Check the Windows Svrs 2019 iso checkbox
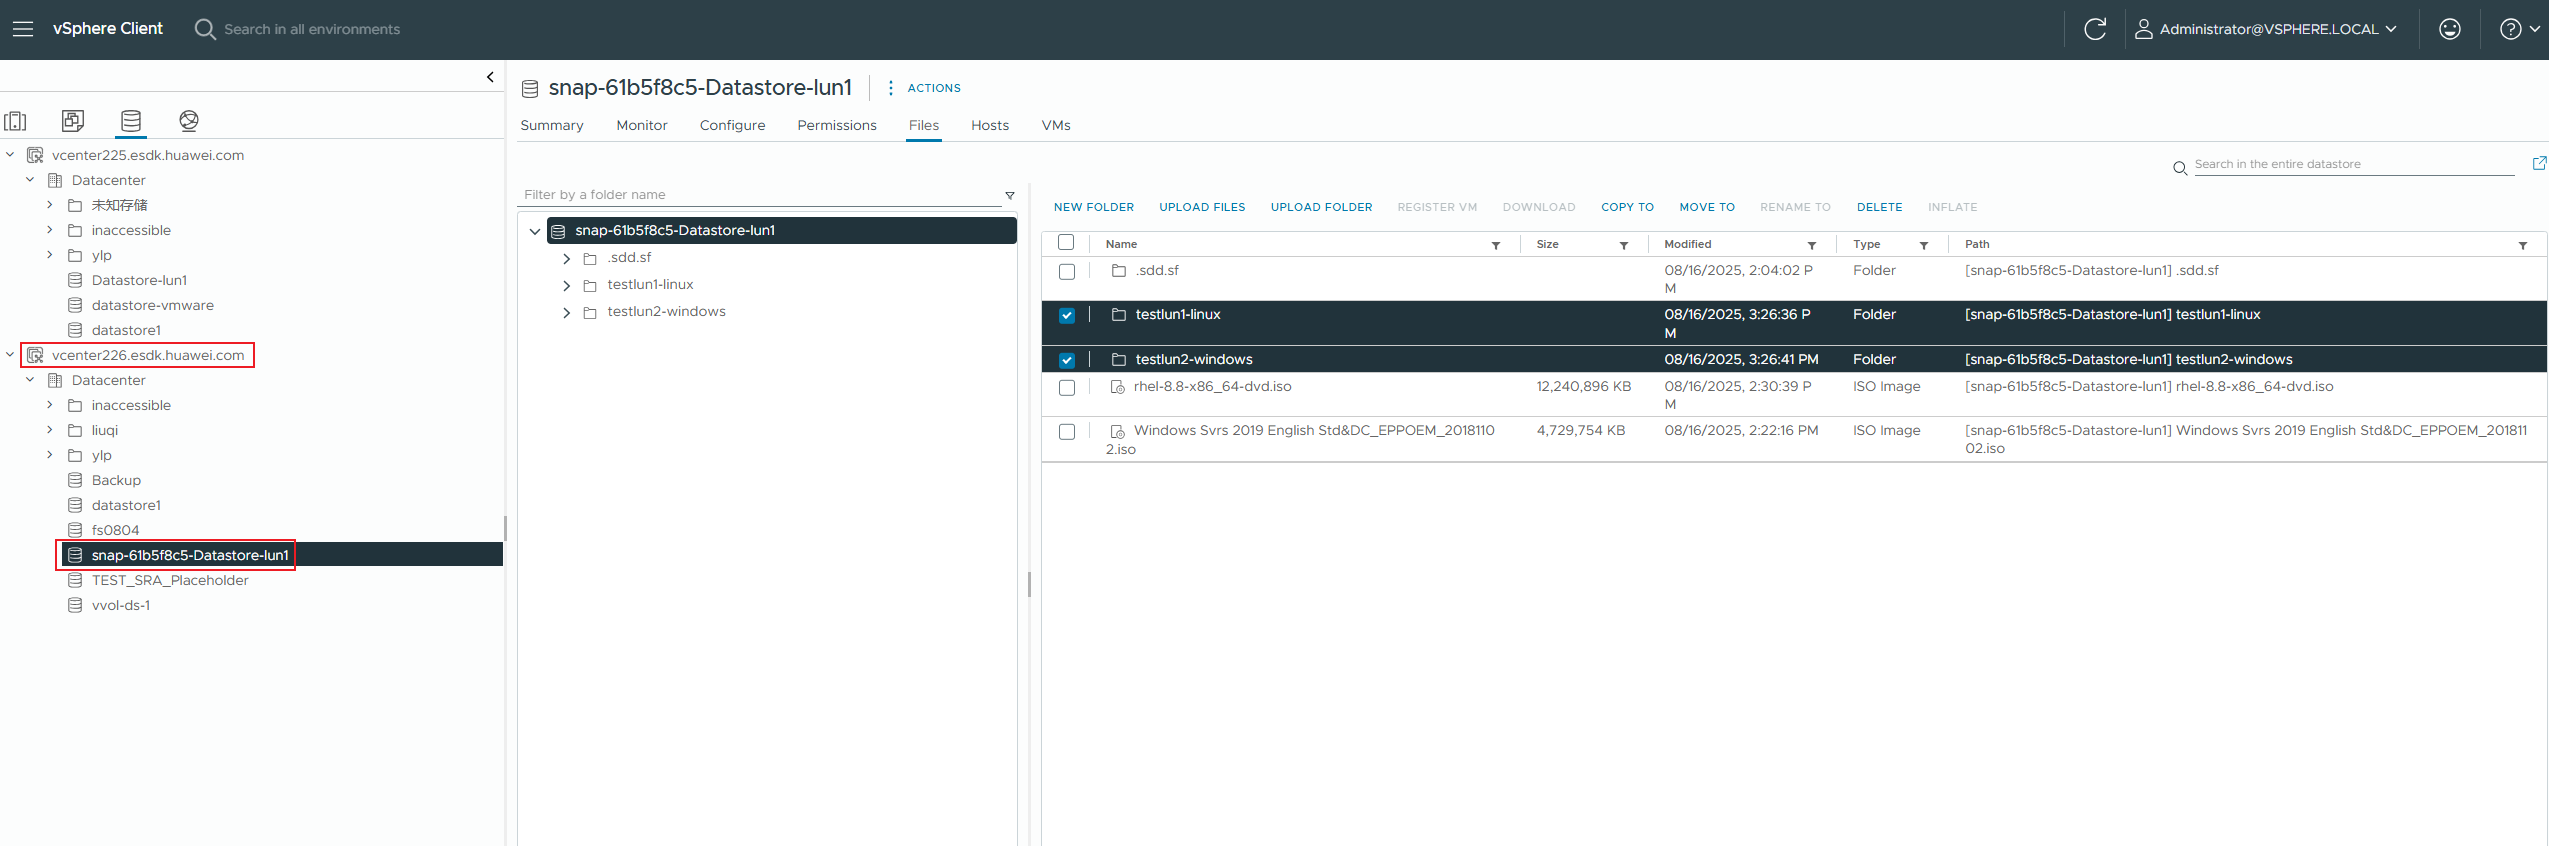 [x=1067, y=432]
